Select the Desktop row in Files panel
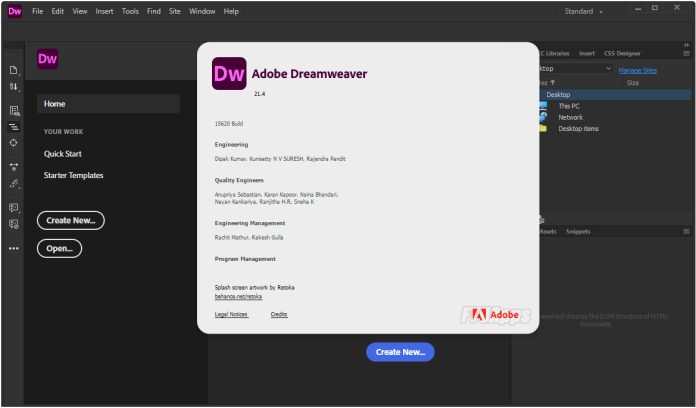This screenshot has width=696, height=408. (x=614, y=95)
